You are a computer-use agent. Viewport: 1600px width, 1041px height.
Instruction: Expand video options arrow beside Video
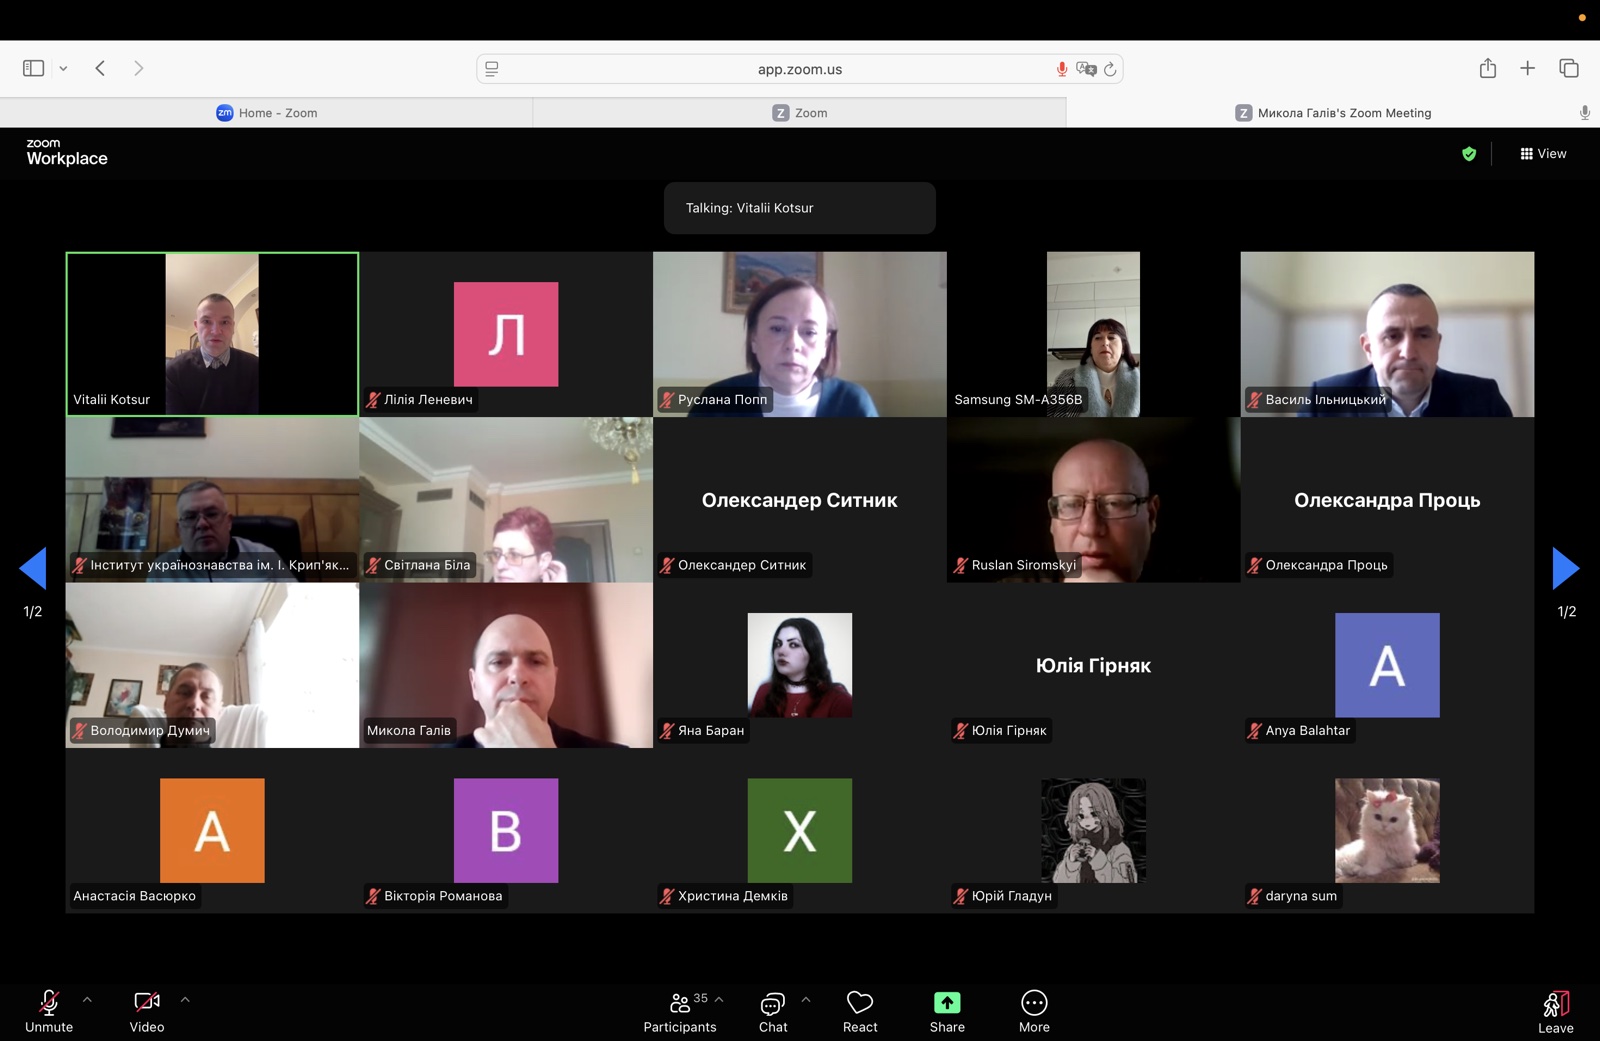click(x=185, y=999)
